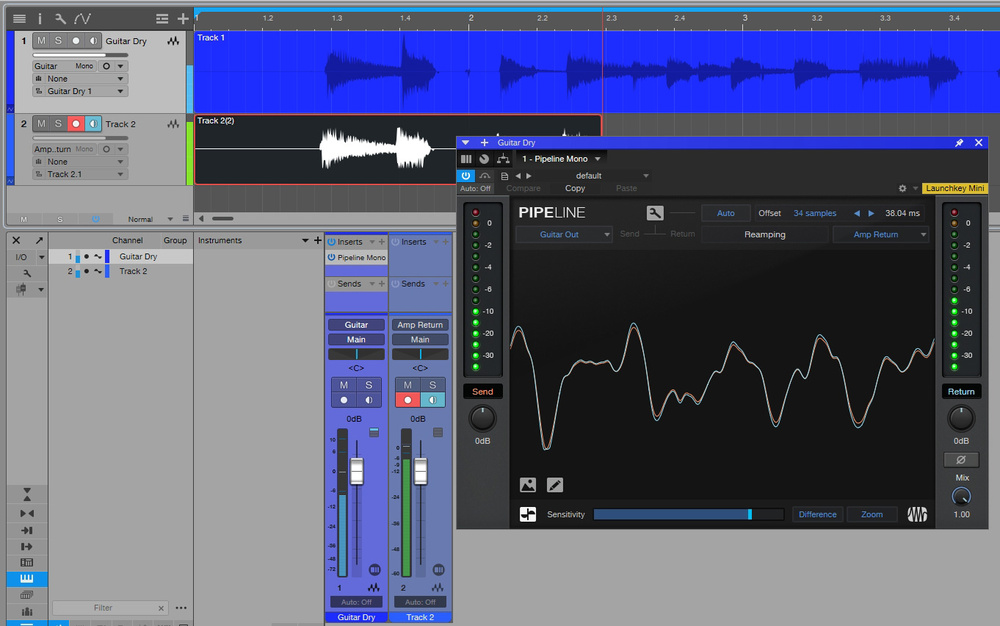This screenshot has height=626, width=1000.
Task: Click the channel editor knob icon in plugin header
Action: pos(485,159)
